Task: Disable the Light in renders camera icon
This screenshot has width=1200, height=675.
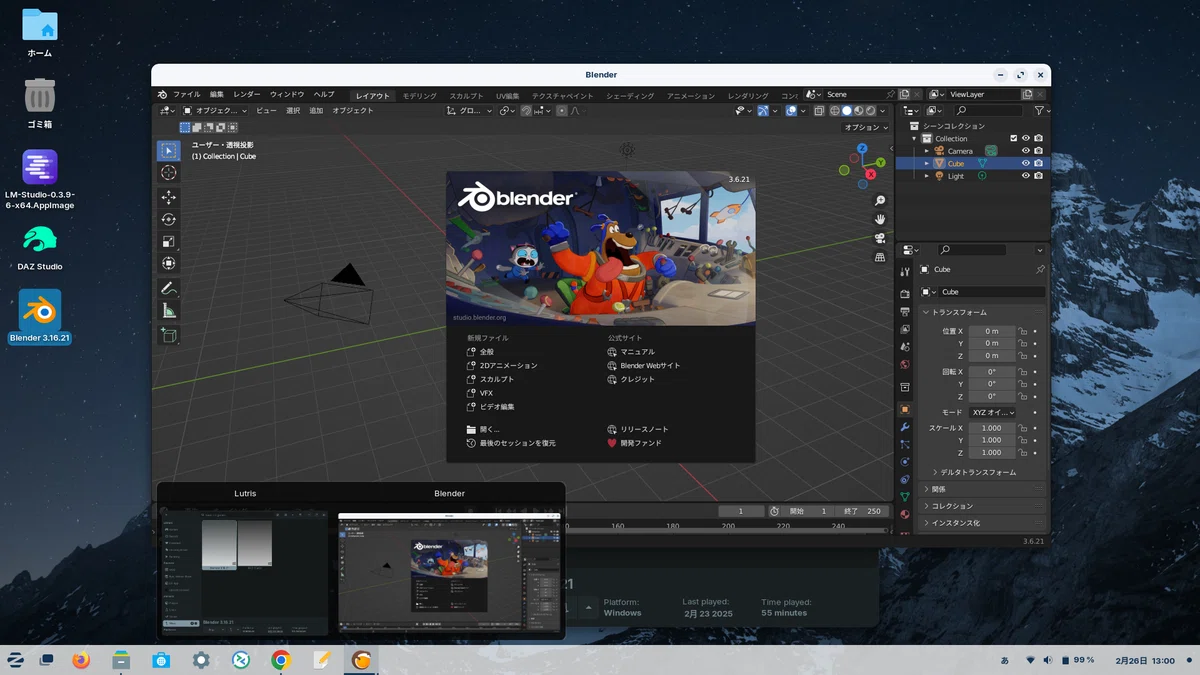Action: [x=1039, y=176]
